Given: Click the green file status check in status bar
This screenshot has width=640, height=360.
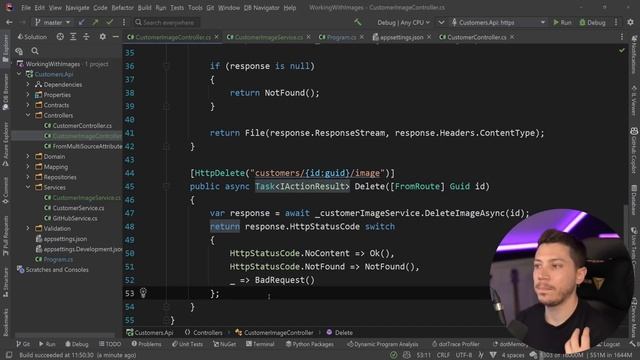Looking at the screenshot, I should pyautogui.click(x=393, y=355).
